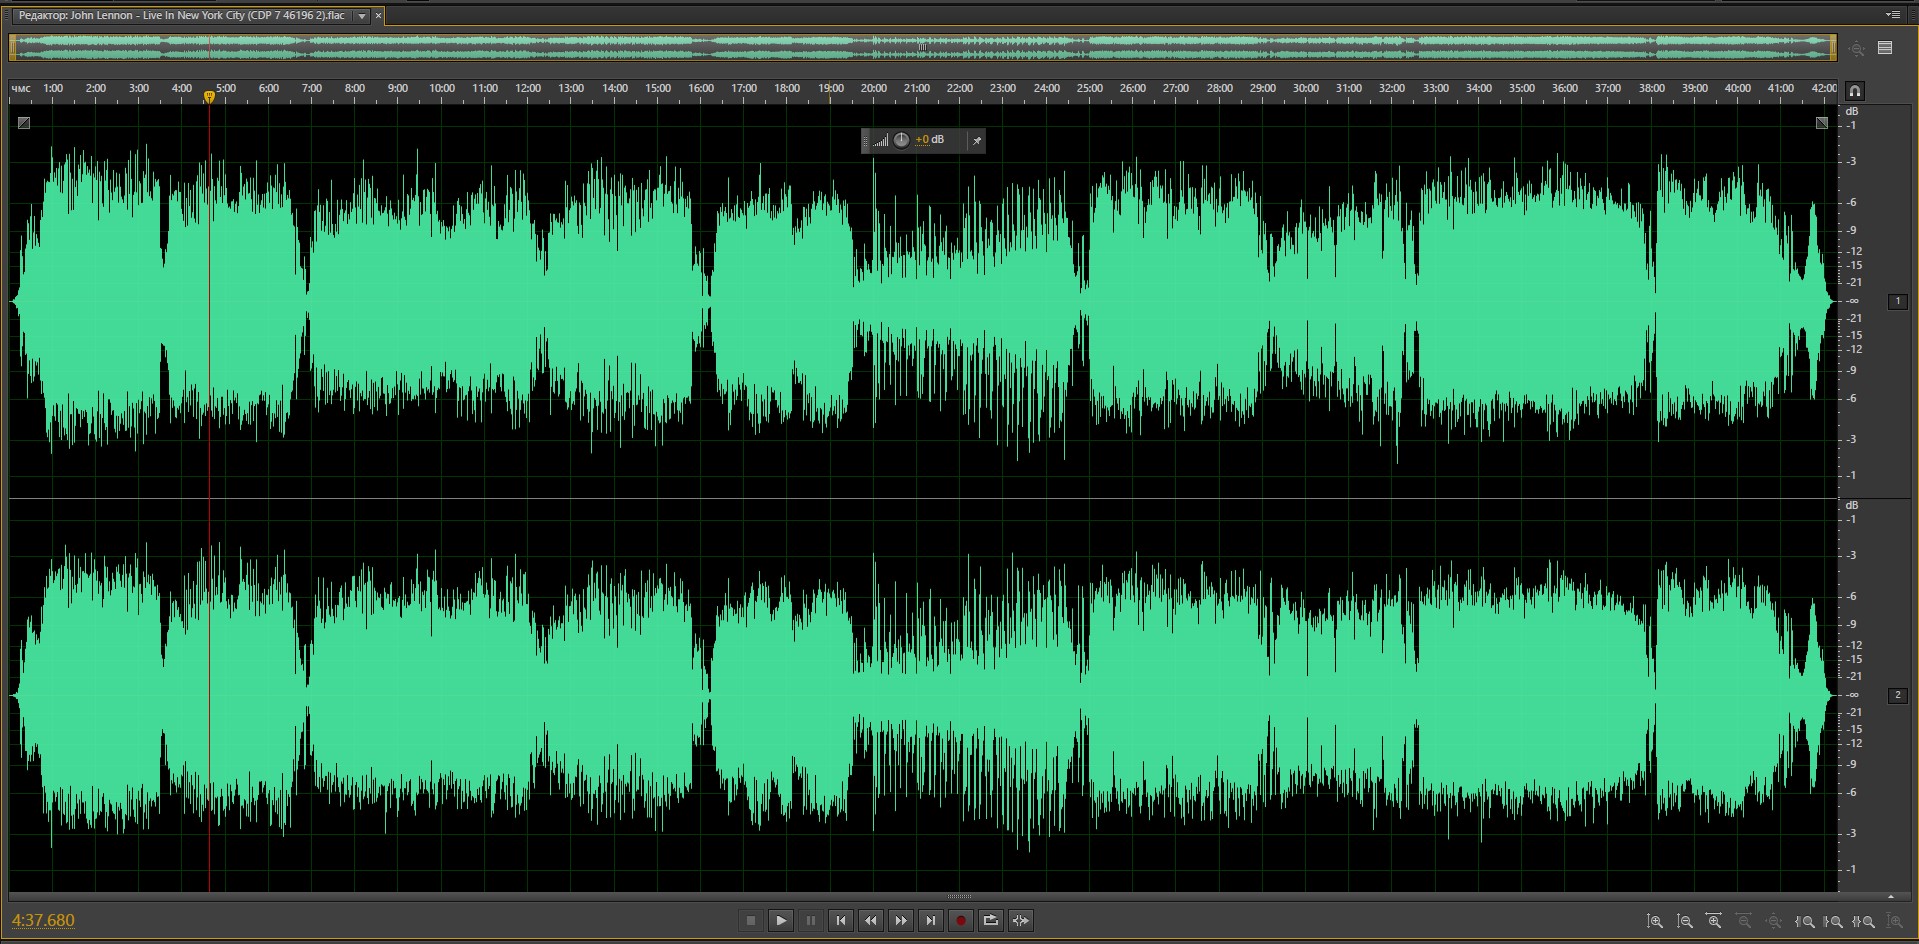Toggle snapping with the magnet icon
This screenshot has width=1919, height=944.
click(1854, 90)
